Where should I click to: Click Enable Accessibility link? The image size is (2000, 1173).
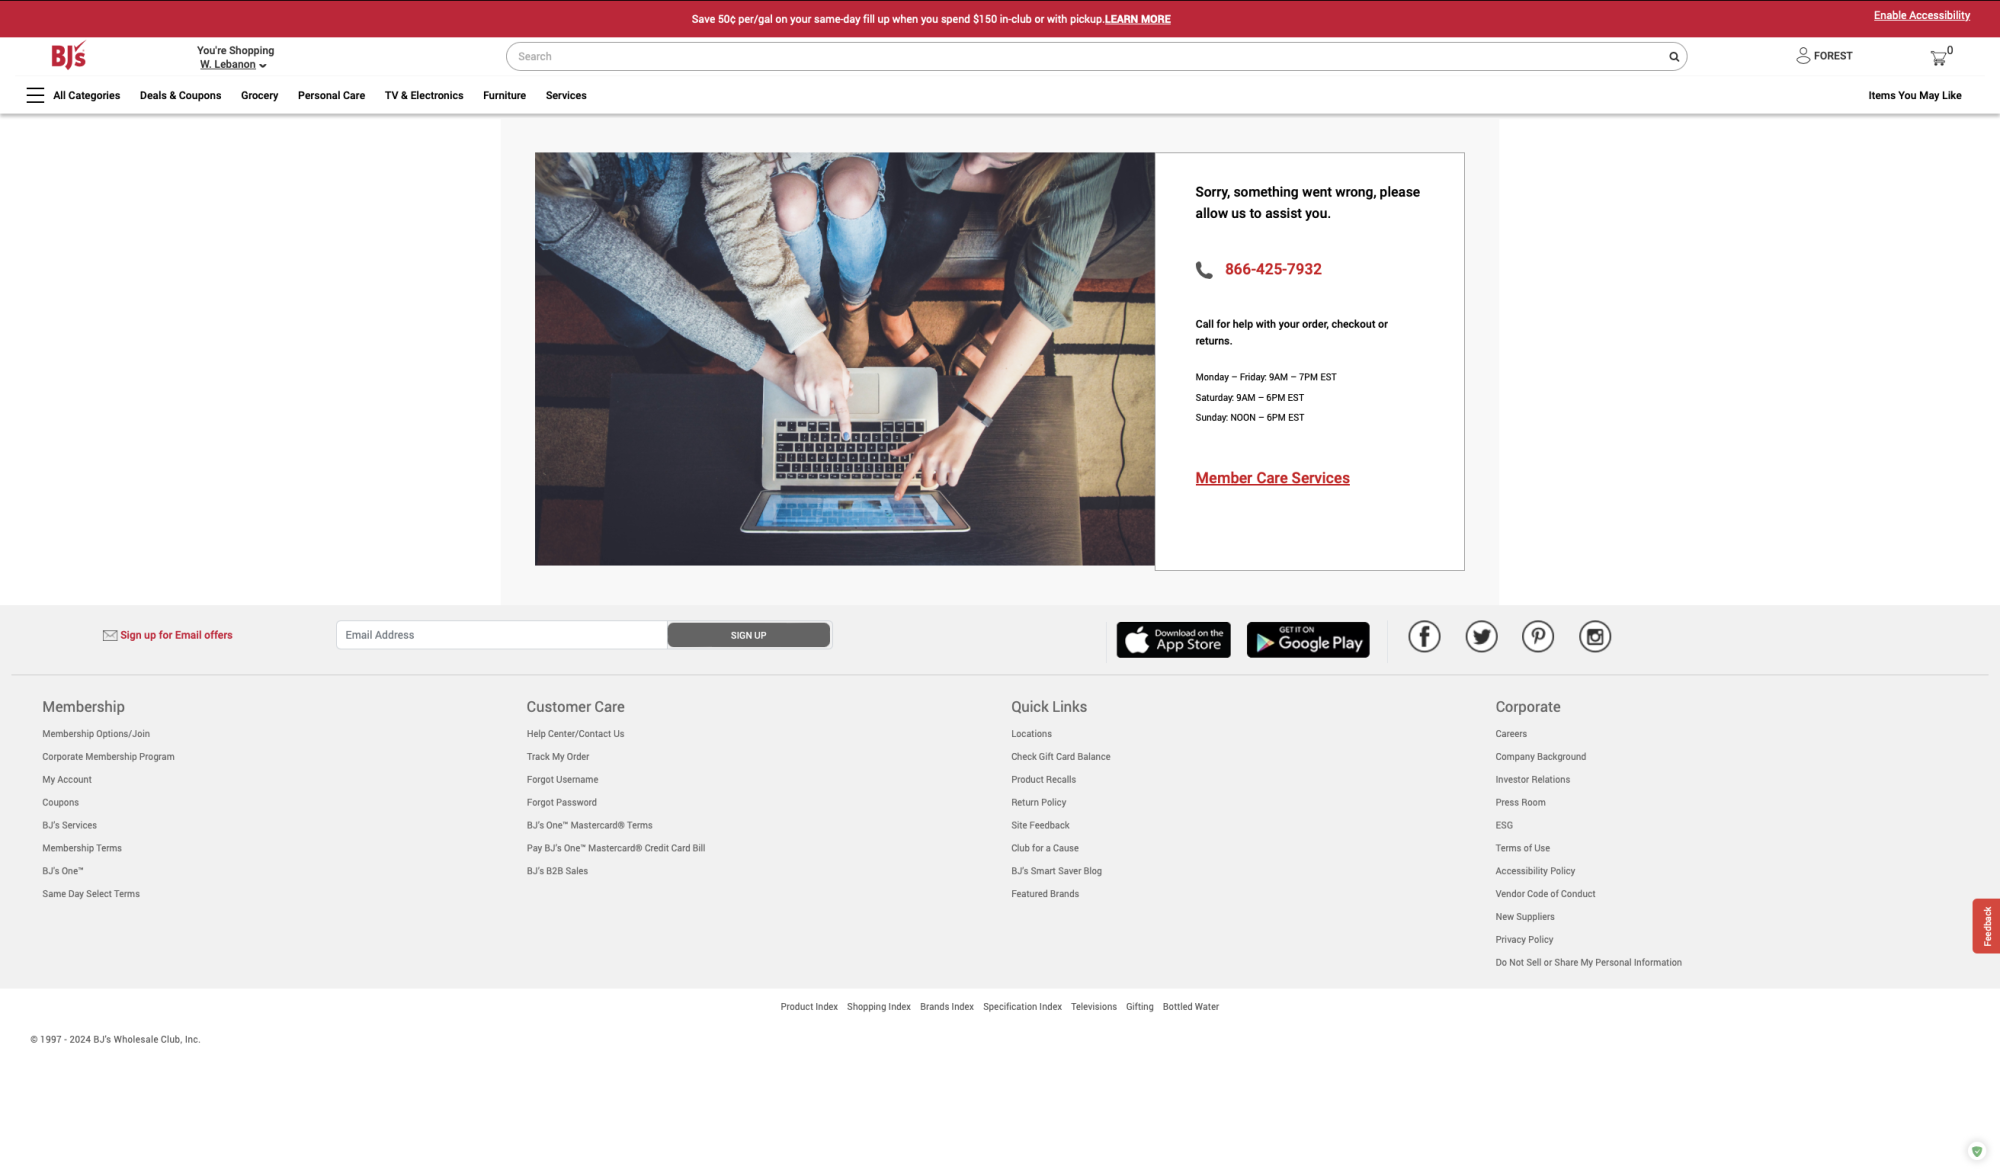[x=1921, y=16]
